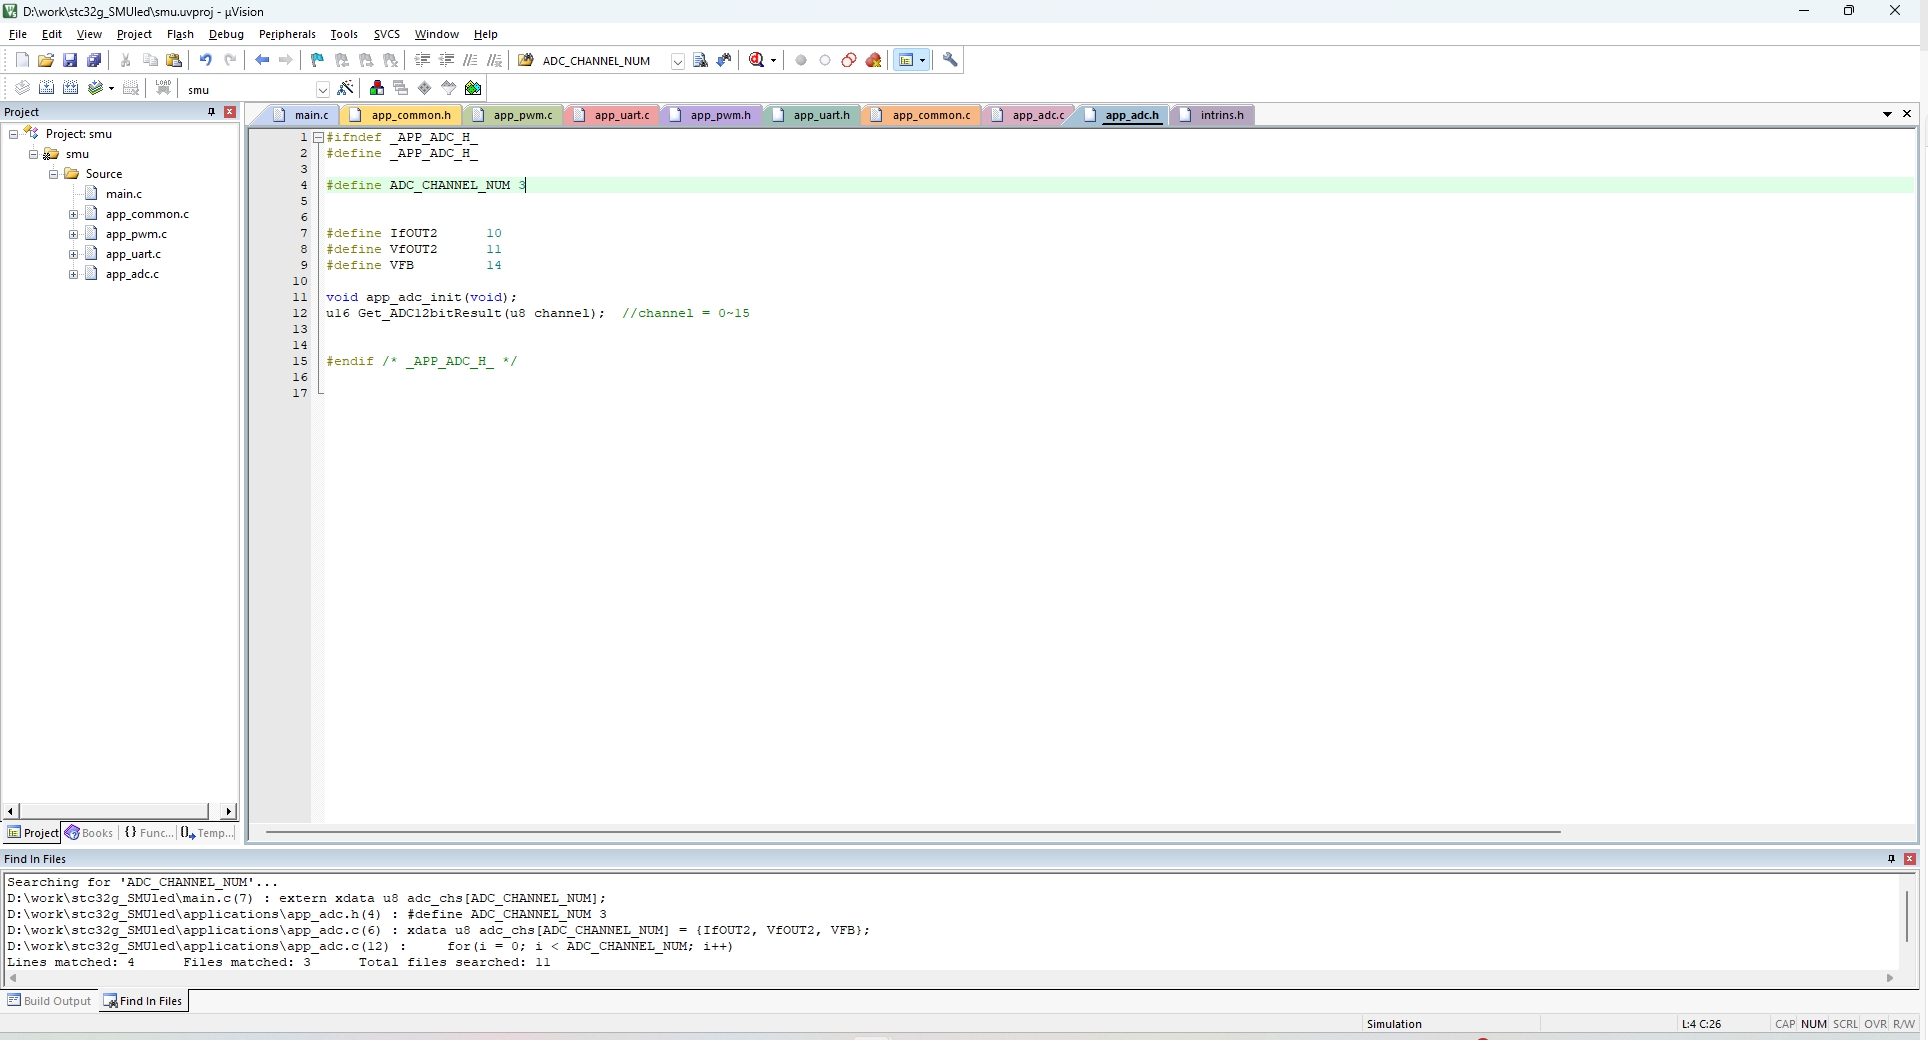The width and height of the screenshot is (1928, 1040).
Task: Open Options for Target wand icon
Action: (346, 88)
